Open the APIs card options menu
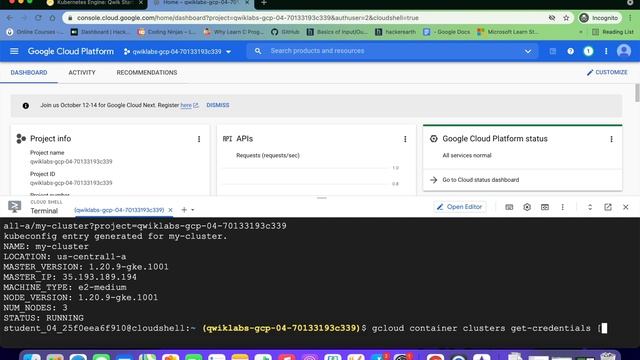640x360 pixels. tap(405, 139)
